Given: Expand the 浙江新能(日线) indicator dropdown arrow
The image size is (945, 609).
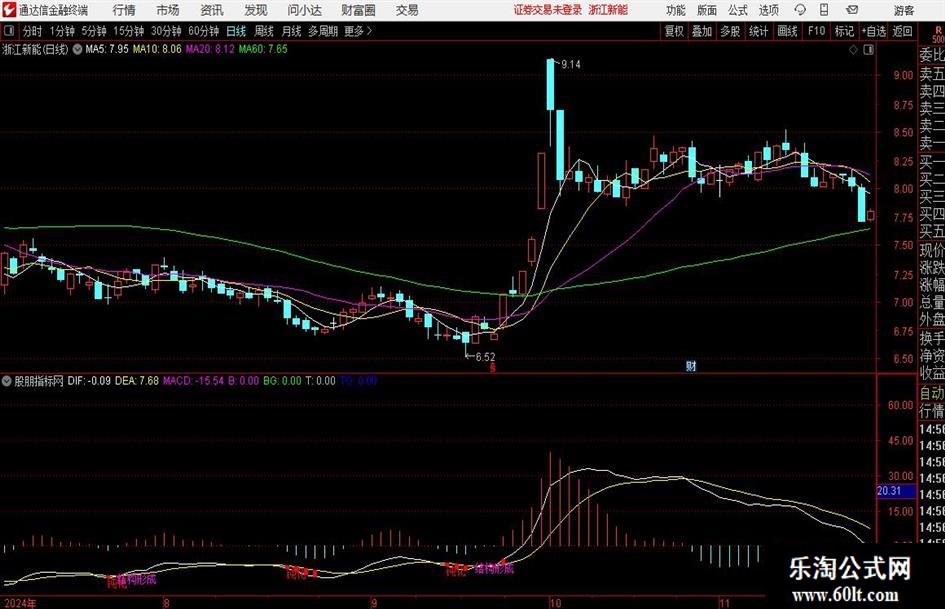Looking at the screenshot, I should [x=77, y=49].
